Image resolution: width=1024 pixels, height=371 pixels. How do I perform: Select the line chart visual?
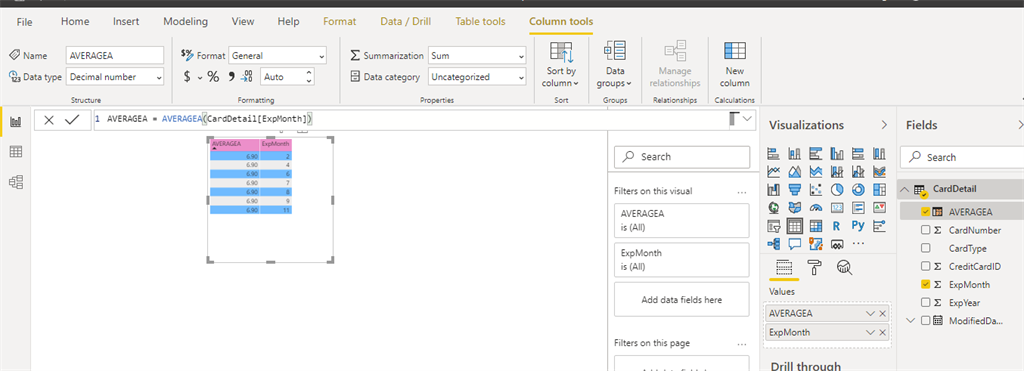(774, 172)
